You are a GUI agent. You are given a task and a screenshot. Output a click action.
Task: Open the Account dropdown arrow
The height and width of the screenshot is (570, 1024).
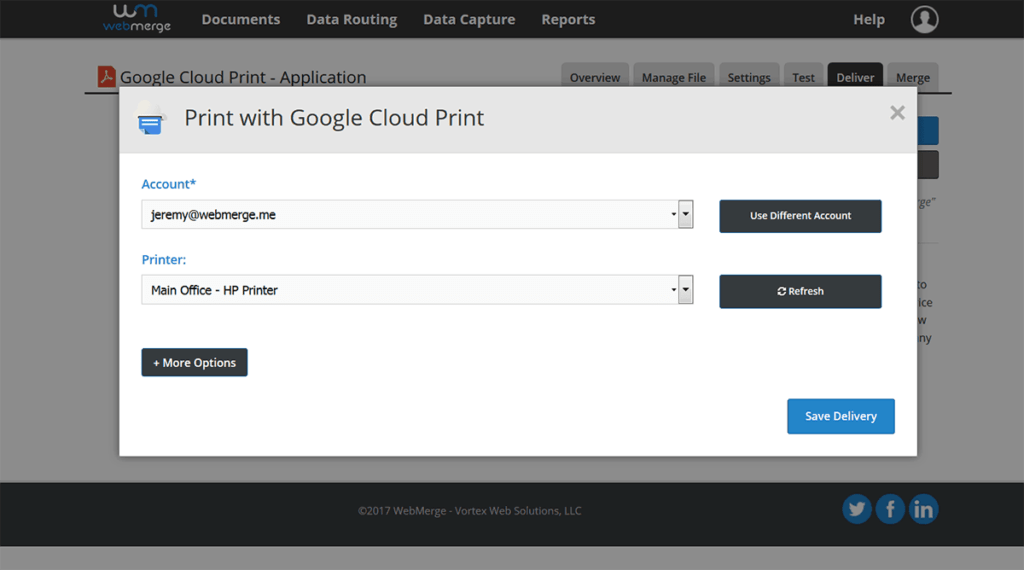pyautogui.click(x=685, y=214)
